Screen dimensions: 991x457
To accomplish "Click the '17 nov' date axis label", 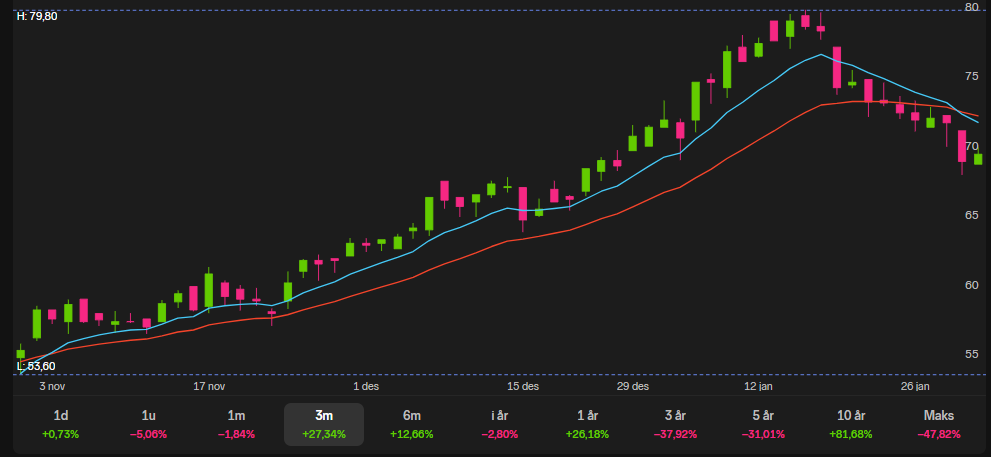I will 210,386.
